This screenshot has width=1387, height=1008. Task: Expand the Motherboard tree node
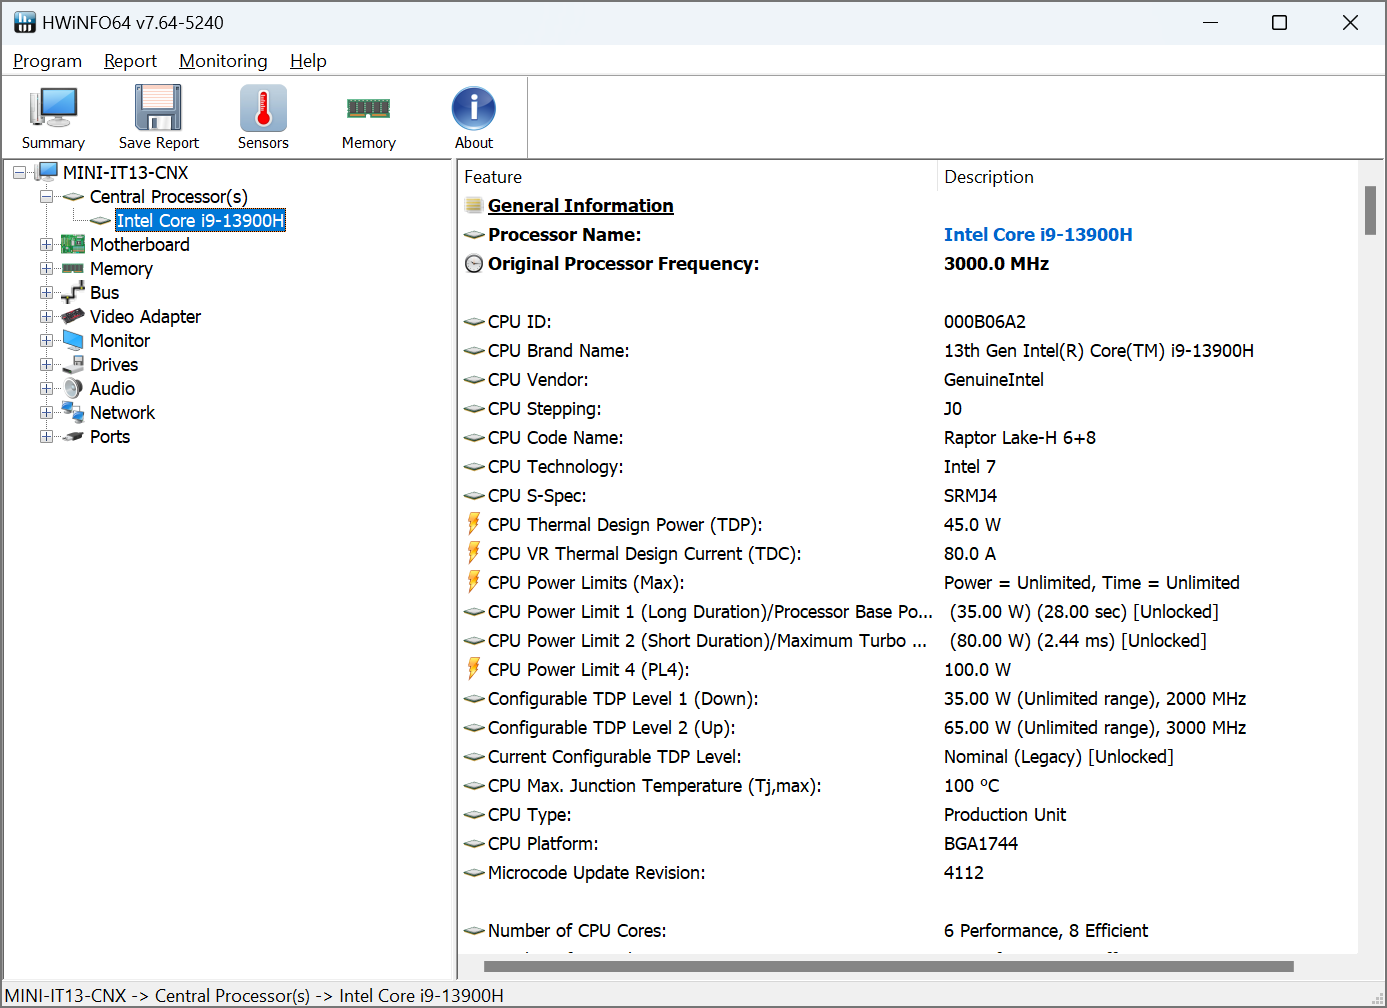(46, 244)
